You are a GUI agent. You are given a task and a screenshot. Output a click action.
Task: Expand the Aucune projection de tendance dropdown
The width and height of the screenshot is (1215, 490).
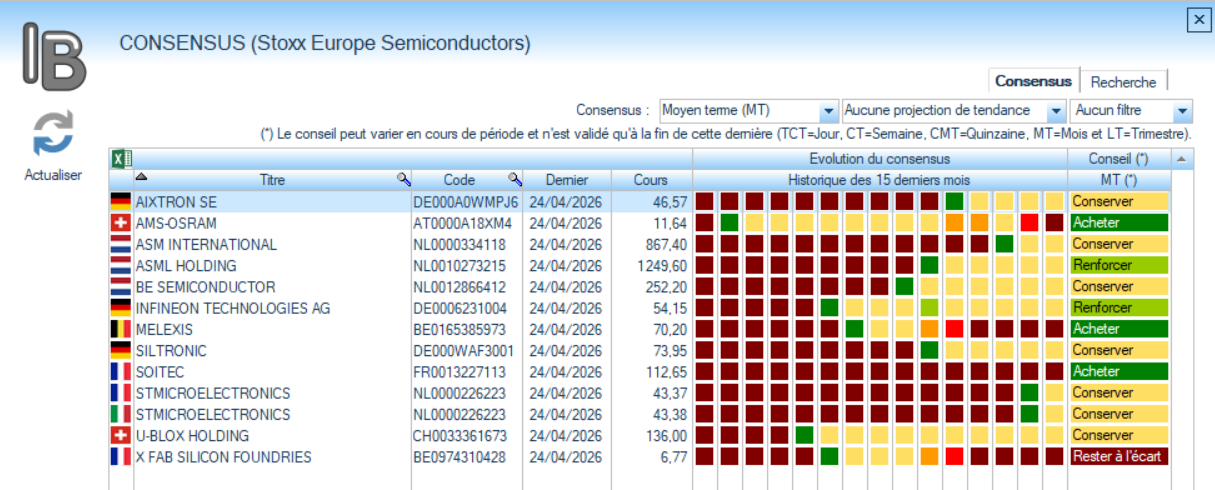click(x=1055, y=110)
